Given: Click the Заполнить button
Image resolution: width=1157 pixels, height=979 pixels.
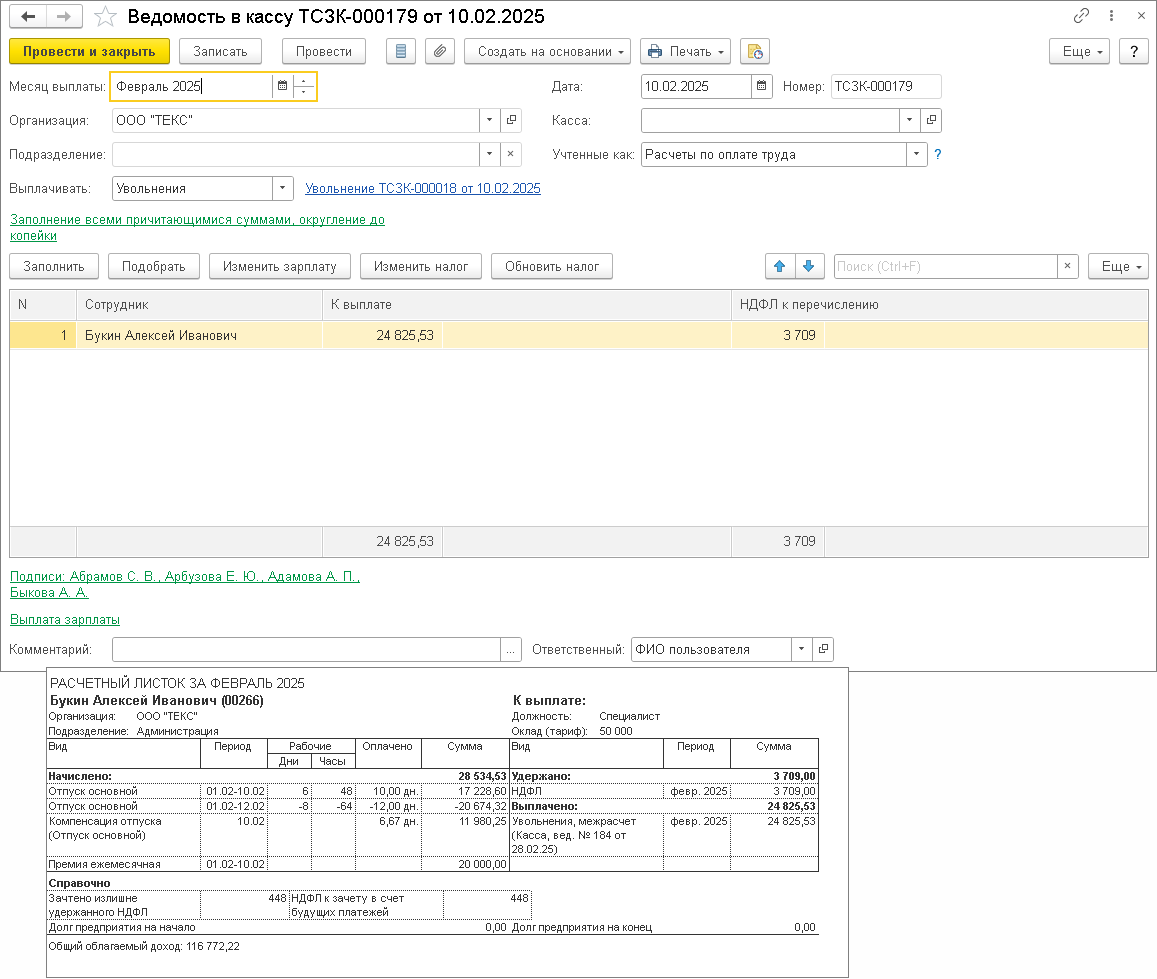Looking at the screenshot, I should pyautogui.click(x=54, y=266).
